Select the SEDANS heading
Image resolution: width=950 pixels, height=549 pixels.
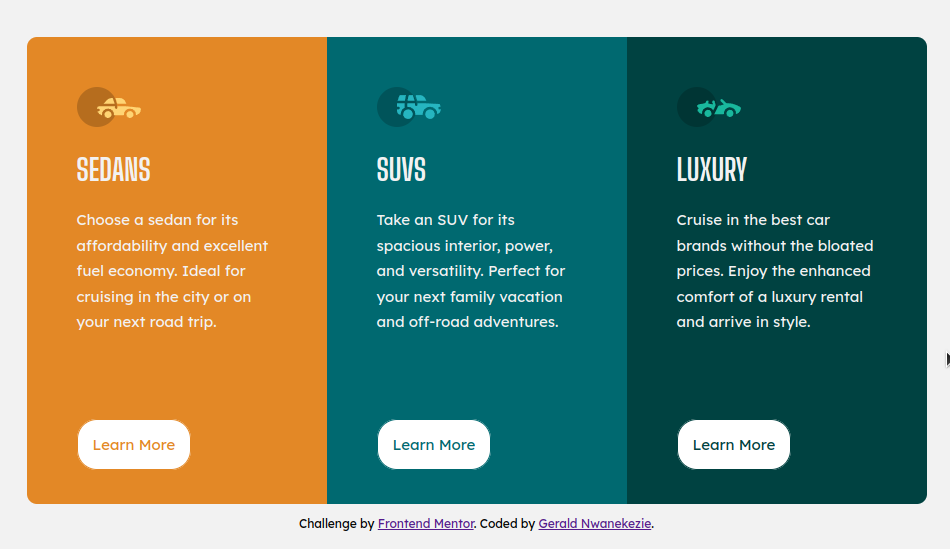pos(113,170)
